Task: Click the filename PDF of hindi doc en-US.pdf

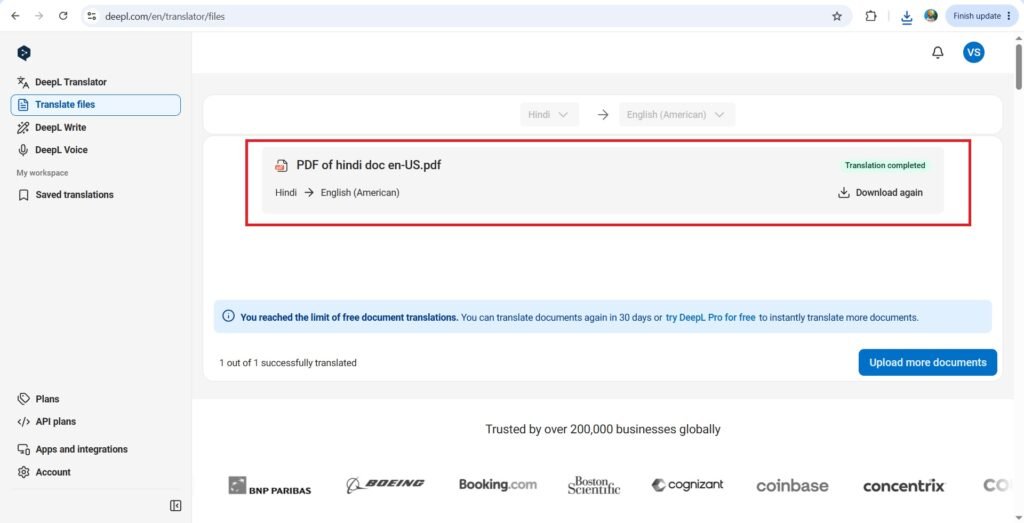Action: coord(369,165)
